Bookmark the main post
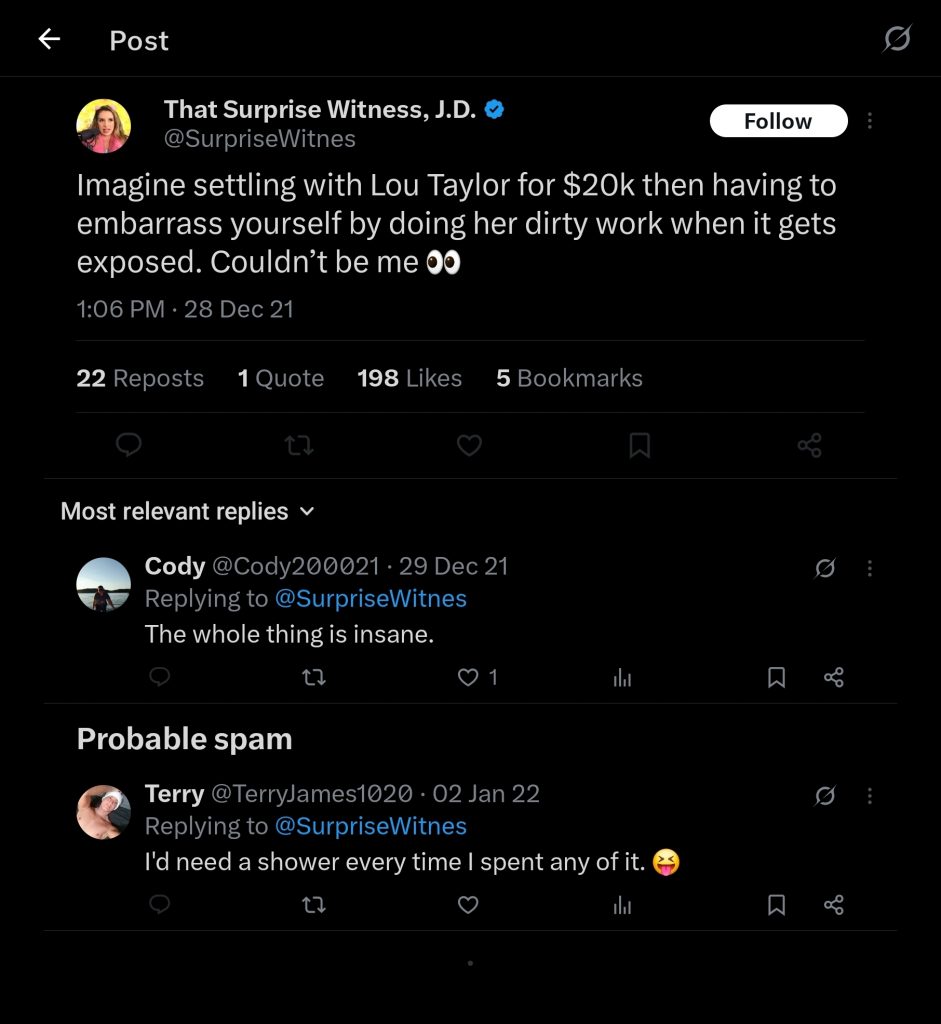941x1024 pixels. pyautogui.click(x=639, y=445)
